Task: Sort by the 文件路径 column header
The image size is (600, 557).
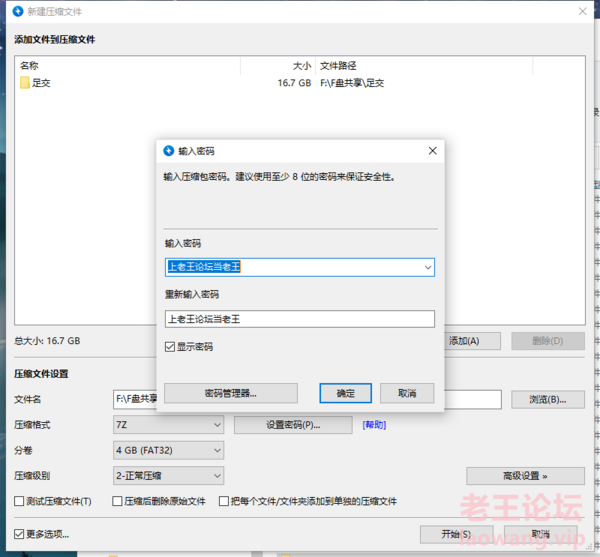Action: click(424, 66)
